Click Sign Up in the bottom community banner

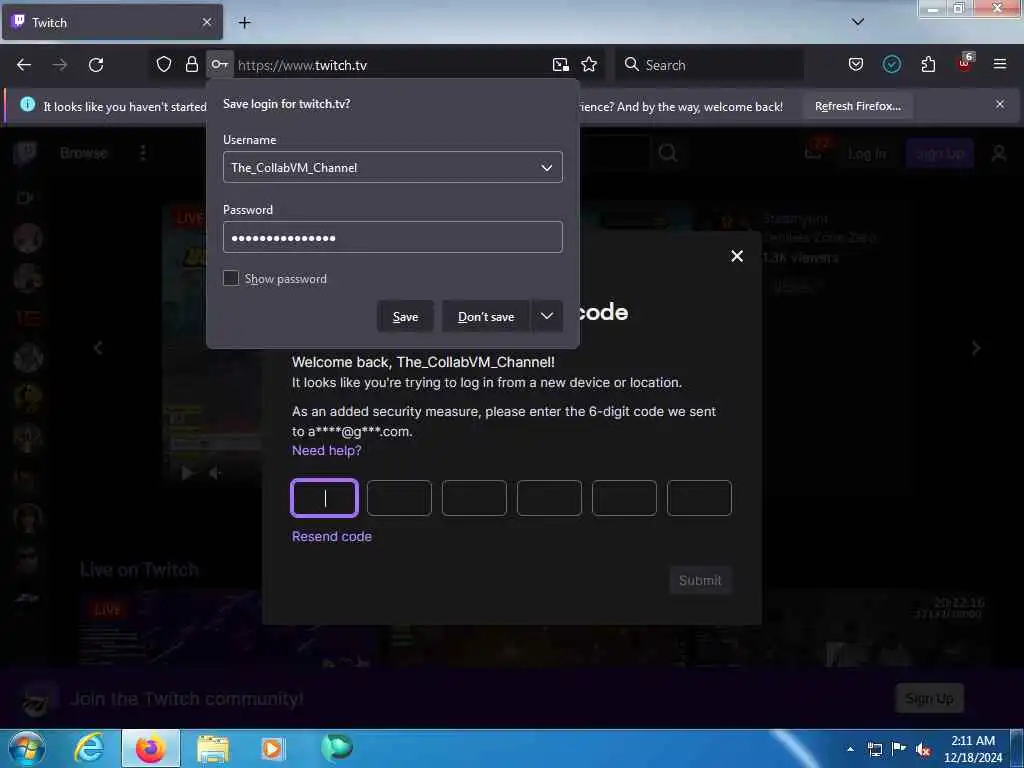pos(929,699)
